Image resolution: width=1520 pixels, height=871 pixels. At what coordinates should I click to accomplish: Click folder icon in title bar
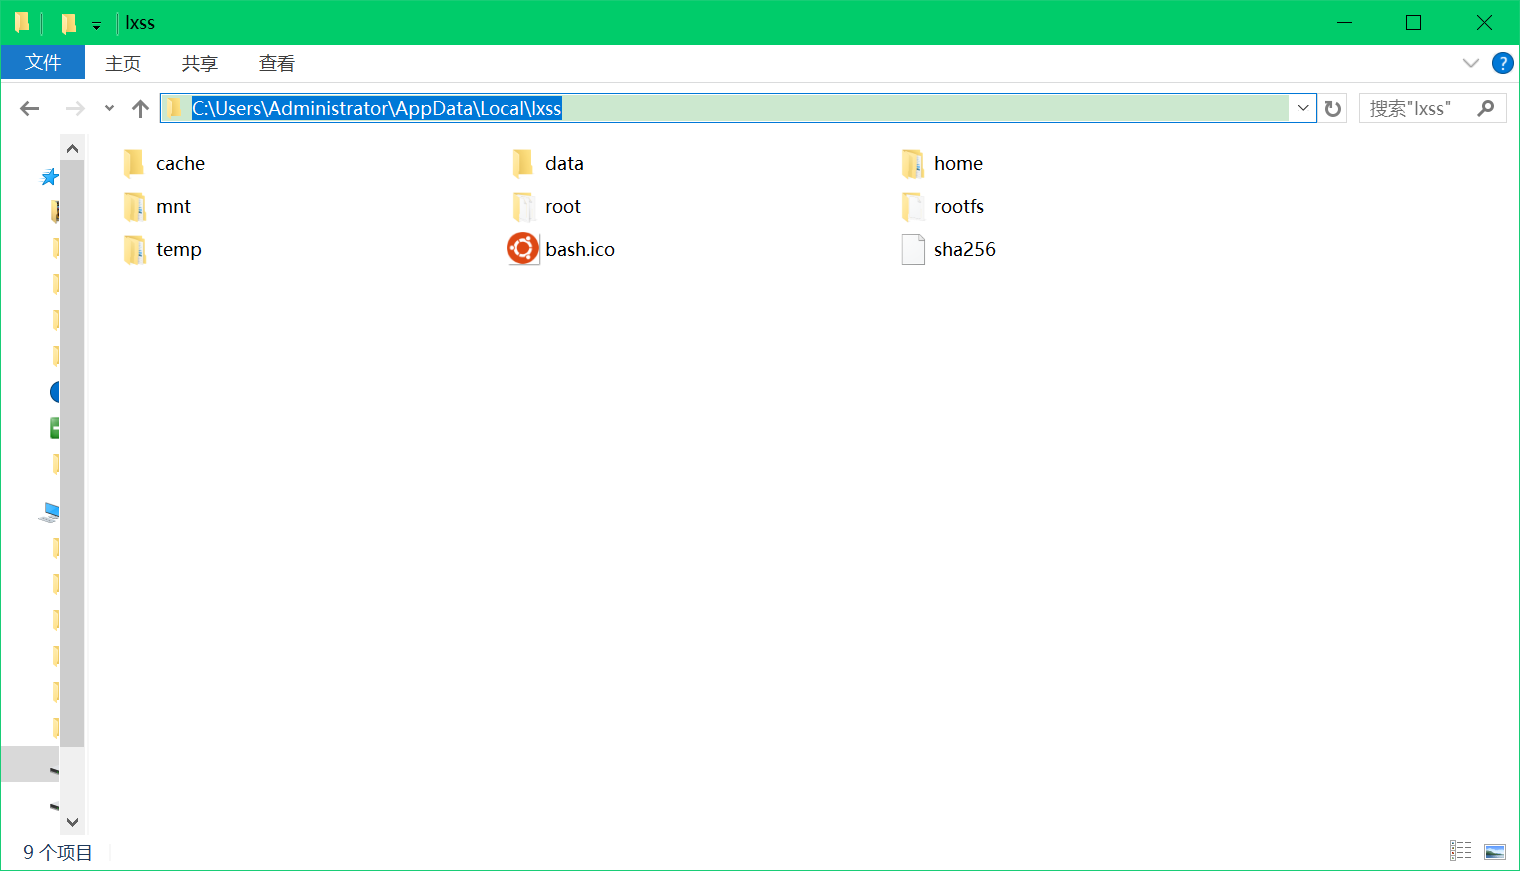(x=22, y=22)
